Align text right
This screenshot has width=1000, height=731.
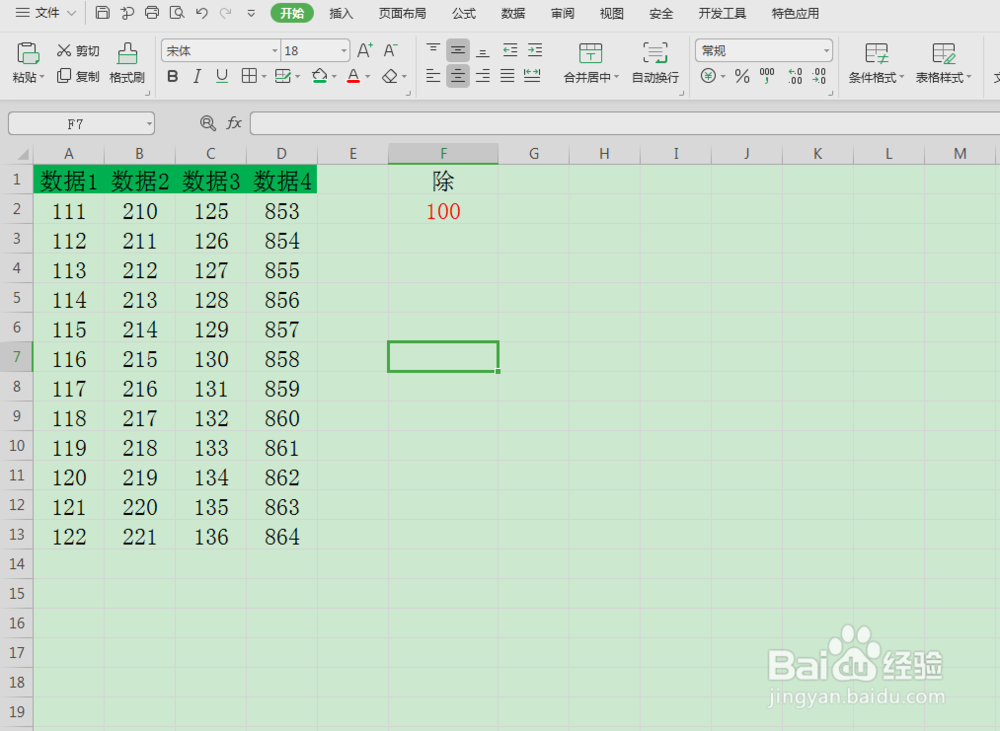483,77
